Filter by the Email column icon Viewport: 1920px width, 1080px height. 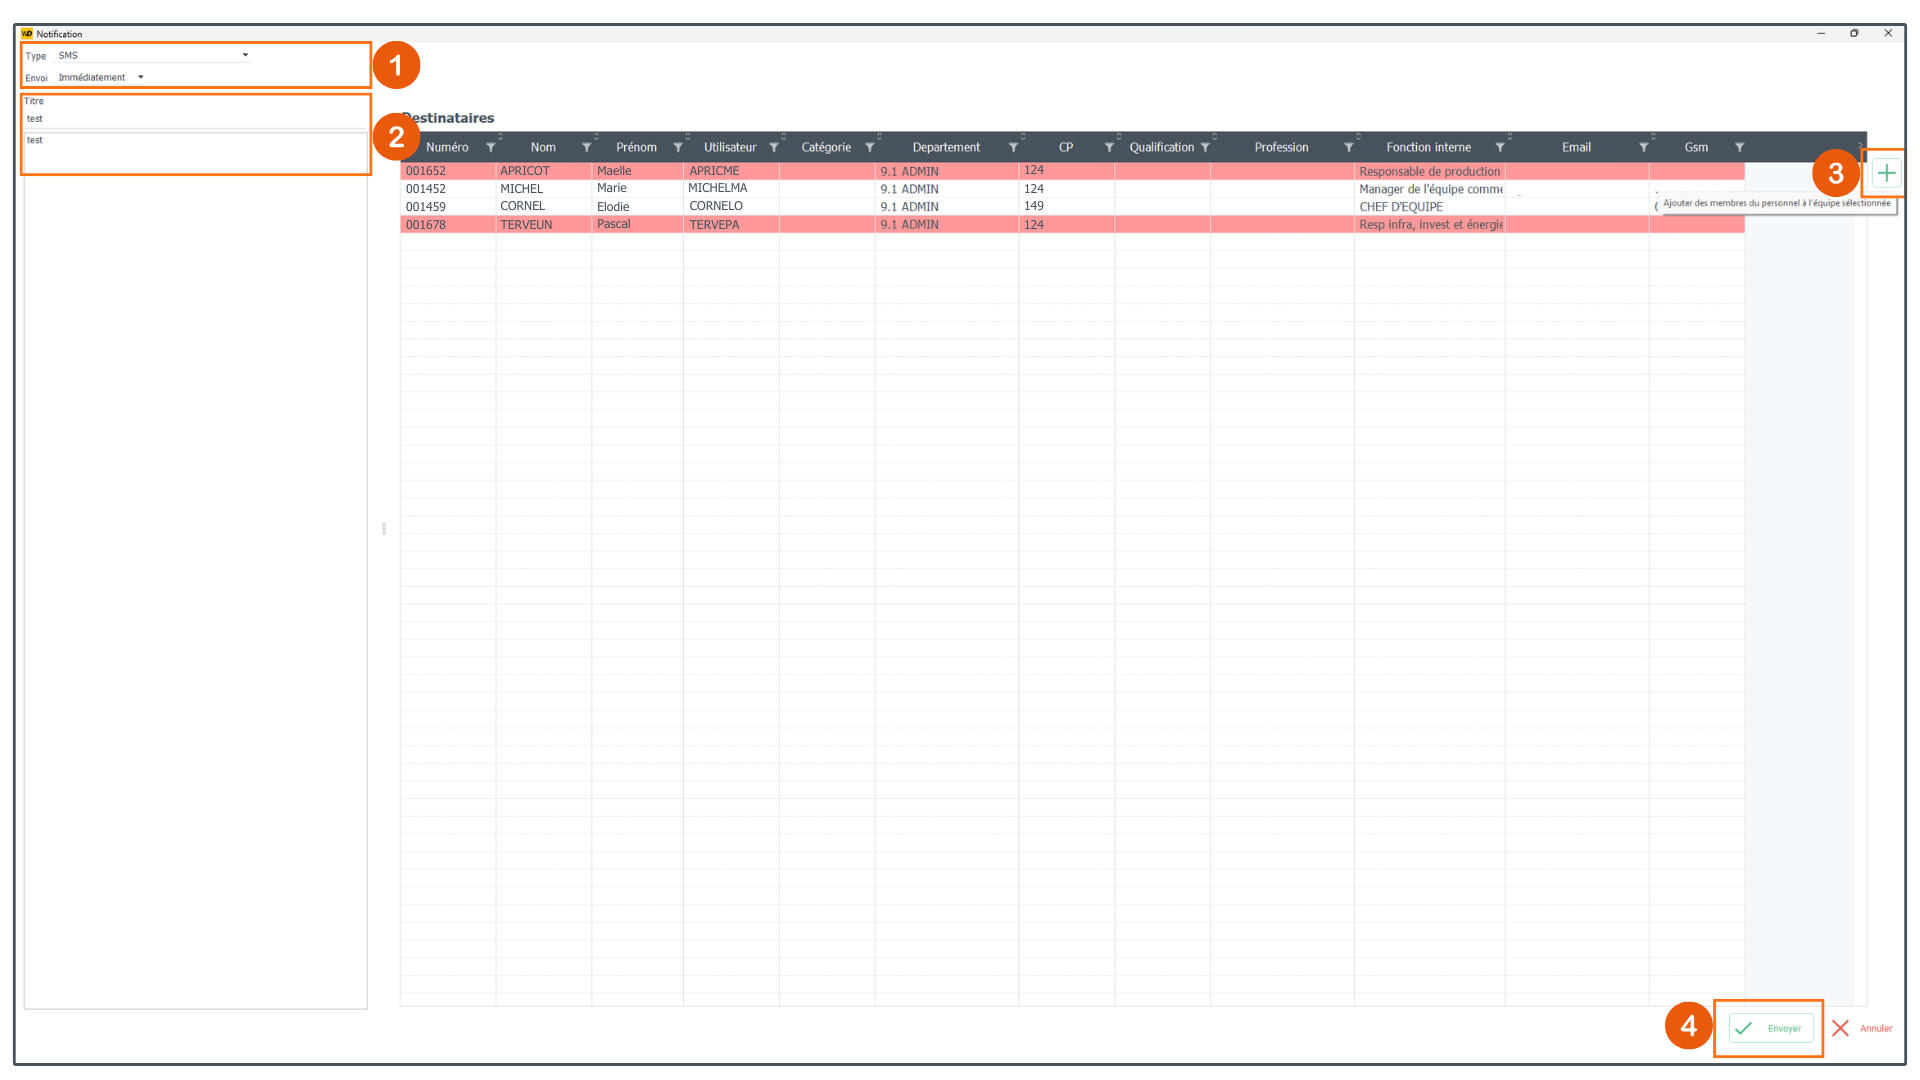tap(1643, 148)
